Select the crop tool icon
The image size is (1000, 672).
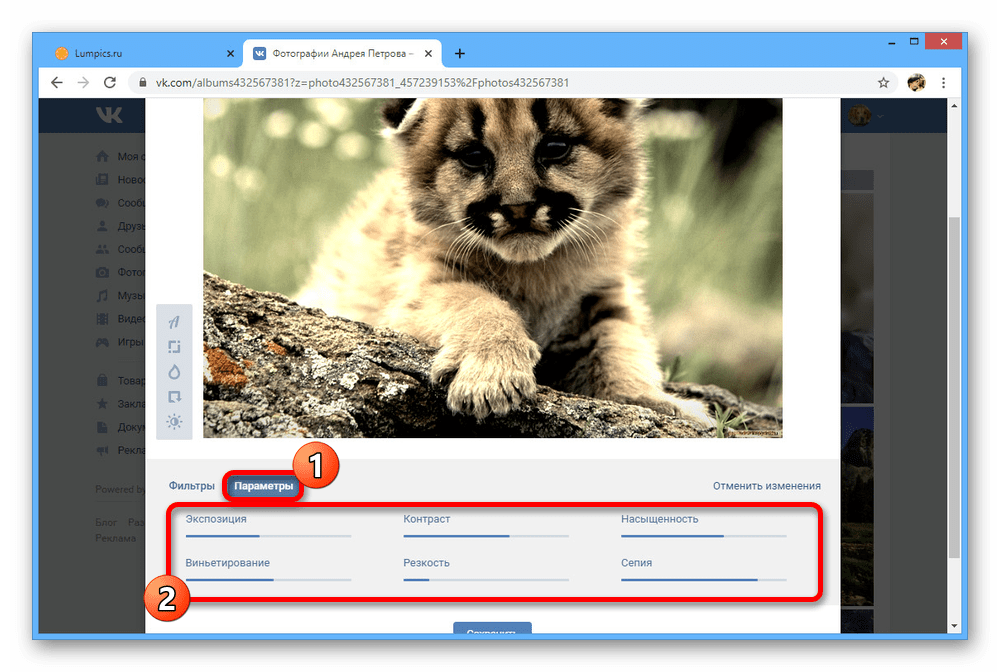coord(174,347)
